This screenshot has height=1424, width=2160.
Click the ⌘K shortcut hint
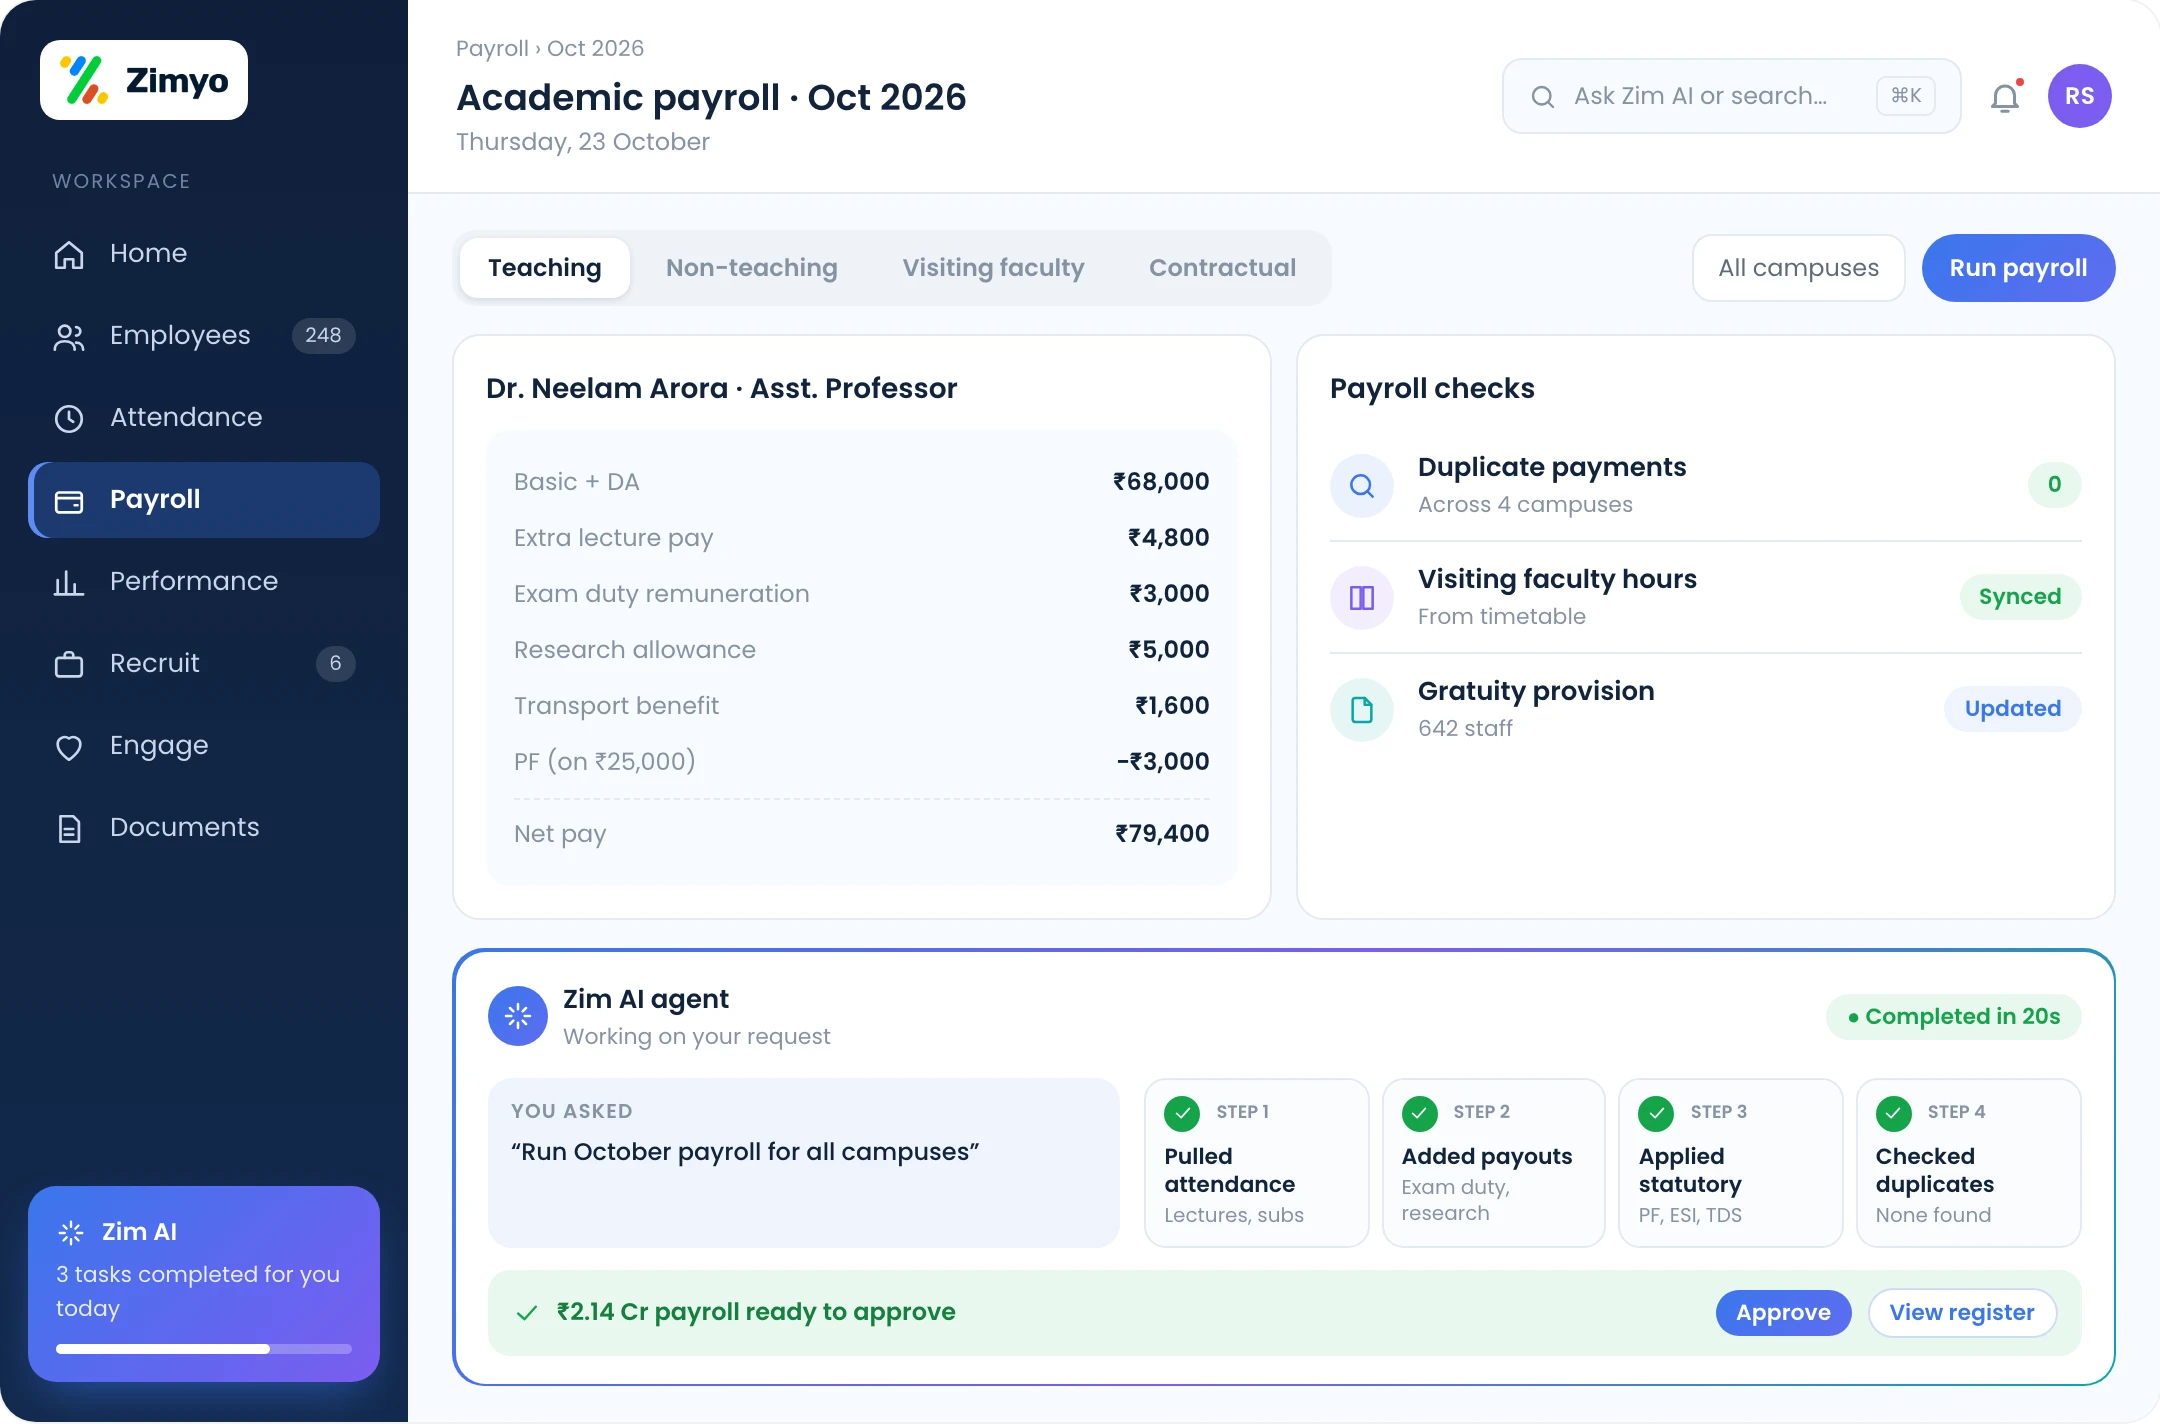(1906, 96)
